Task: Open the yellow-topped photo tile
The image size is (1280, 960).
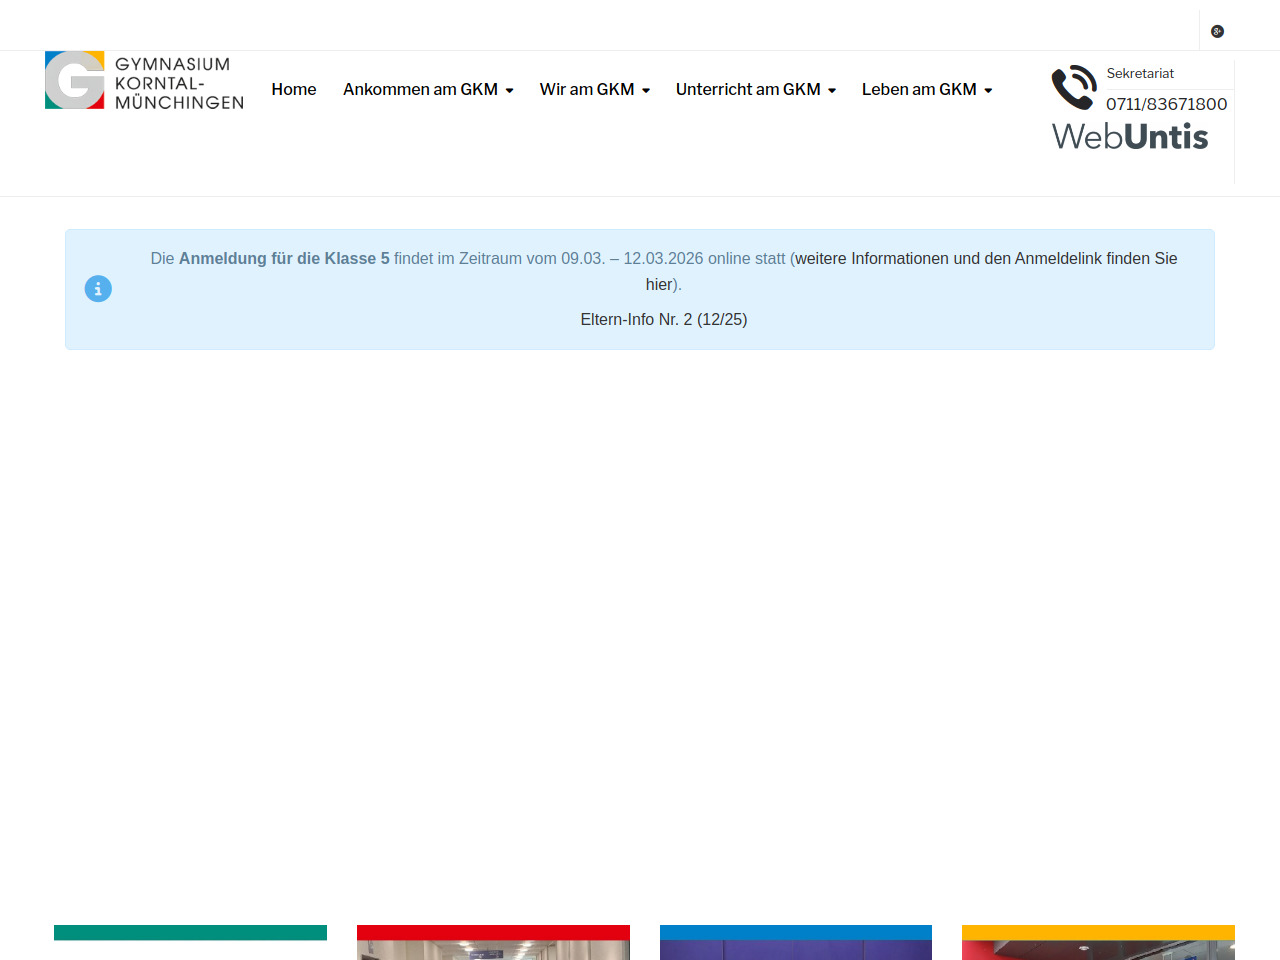Action: [x=1098, y=945]
